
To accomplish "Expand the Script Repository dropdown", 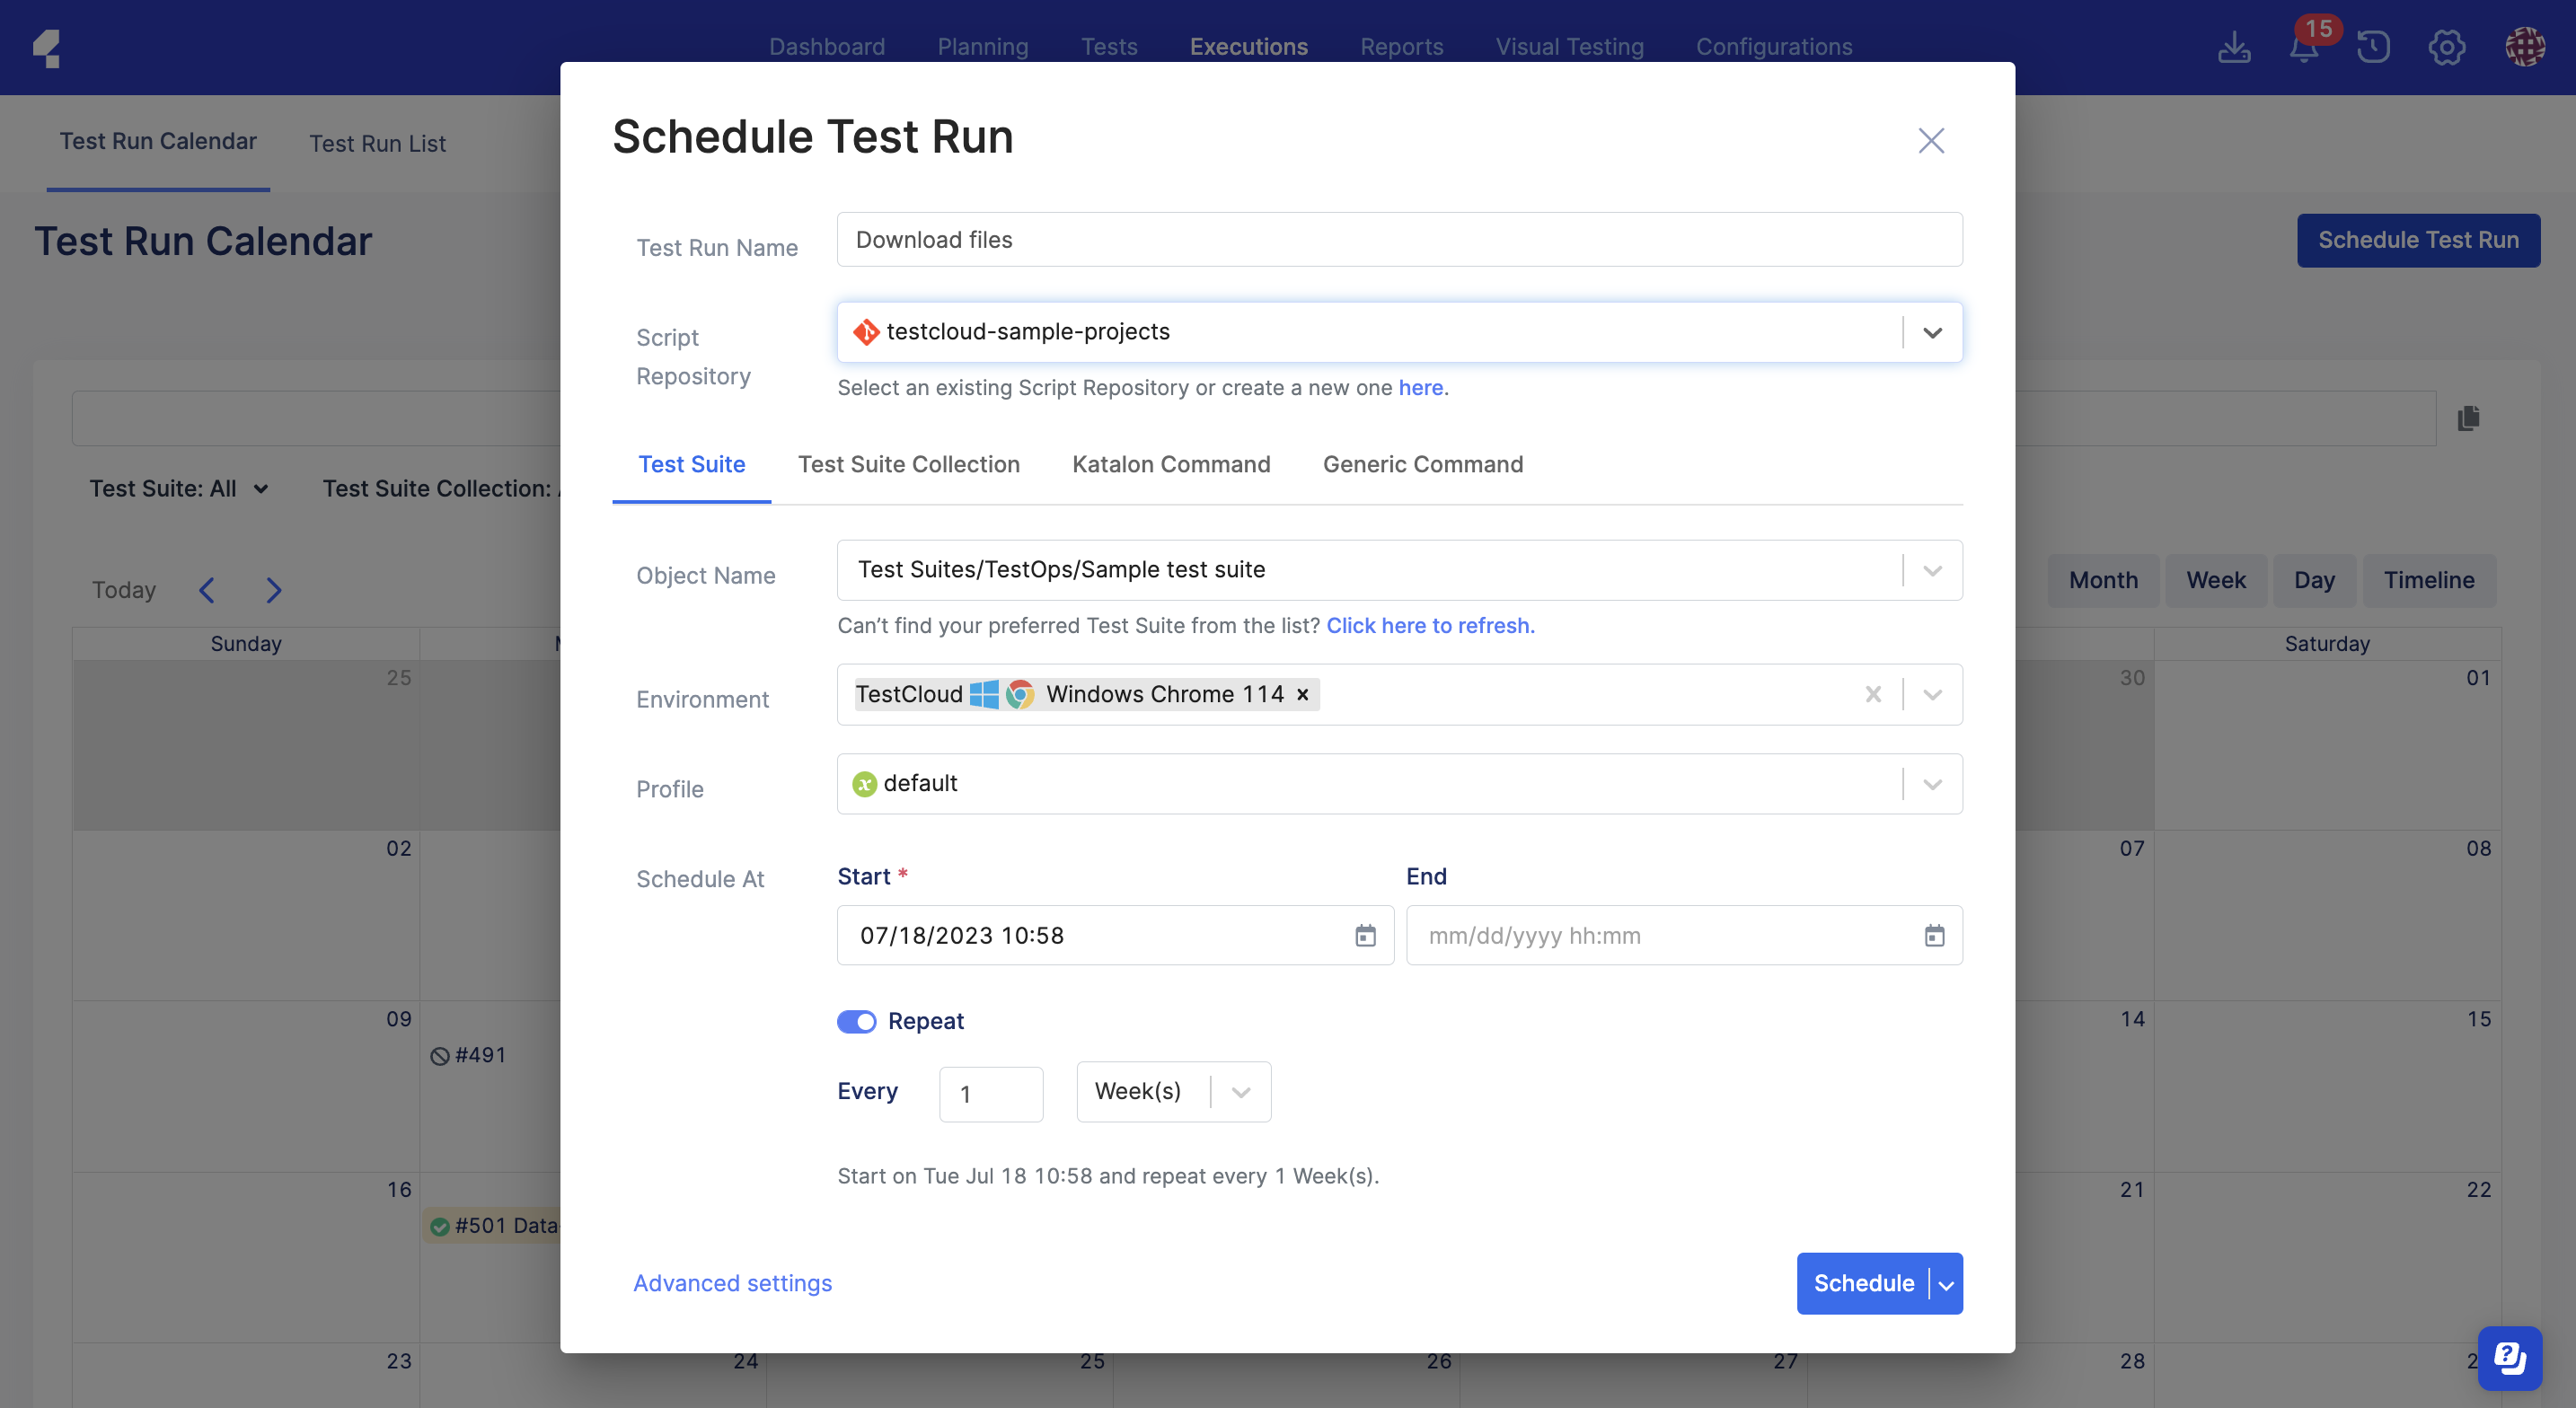I will pyautogui.click(x=1933, y=332).
